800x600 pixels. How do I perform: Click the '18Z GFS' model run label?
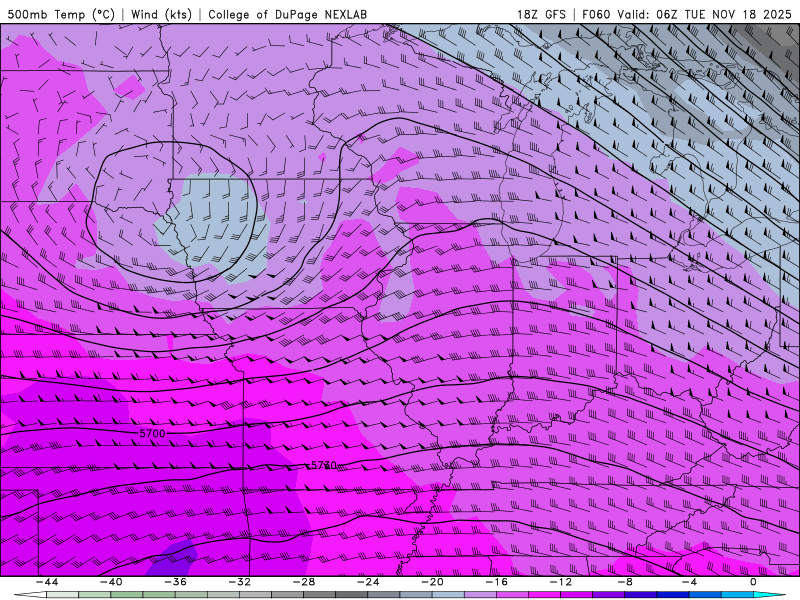[x=541, y=14]
